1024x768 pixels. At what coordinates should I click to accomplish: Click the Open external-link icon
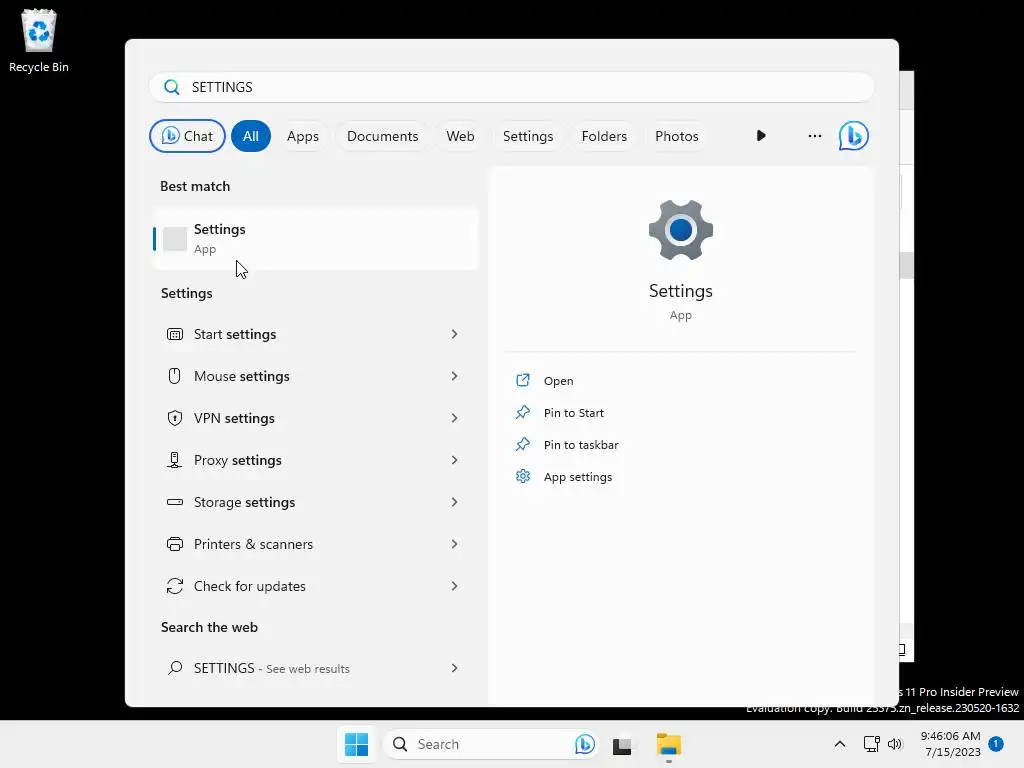coord(522,380)
